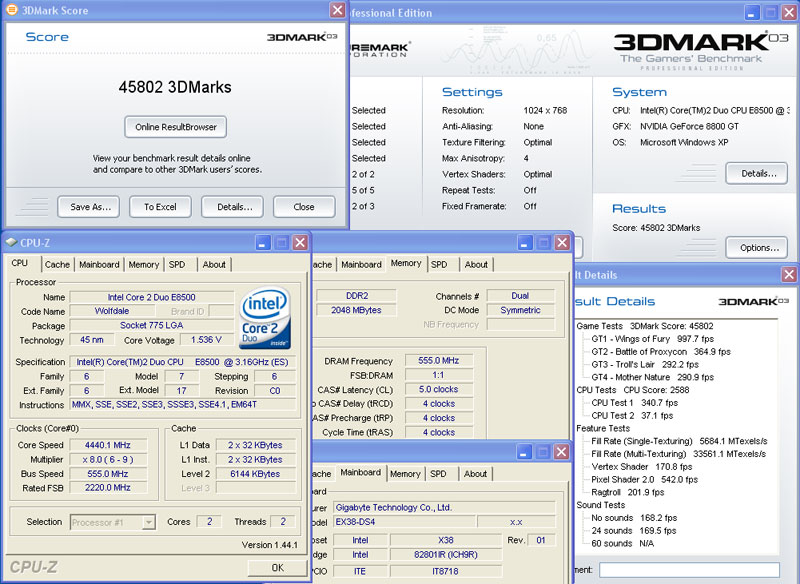The width and height of the screenshot is (800, 584).
Task: Minimize the CPU-Z Memory window
Action: (525, 242)
